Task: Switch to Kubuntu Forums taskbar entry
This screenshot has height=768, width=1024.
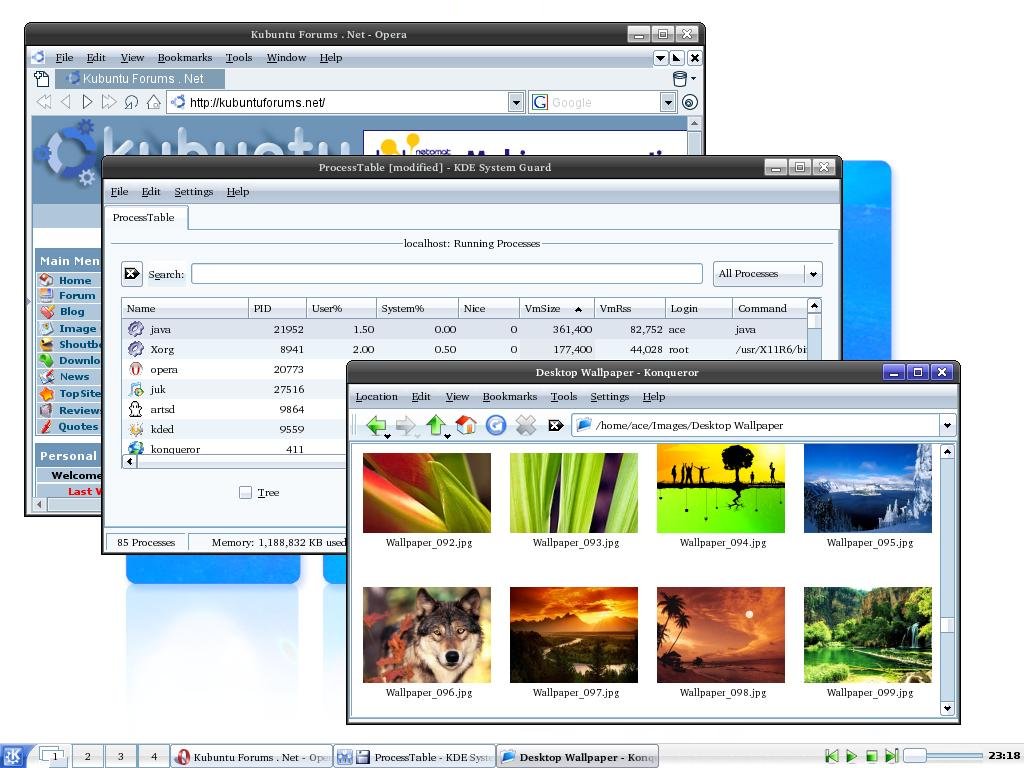Action: (251, 757)
